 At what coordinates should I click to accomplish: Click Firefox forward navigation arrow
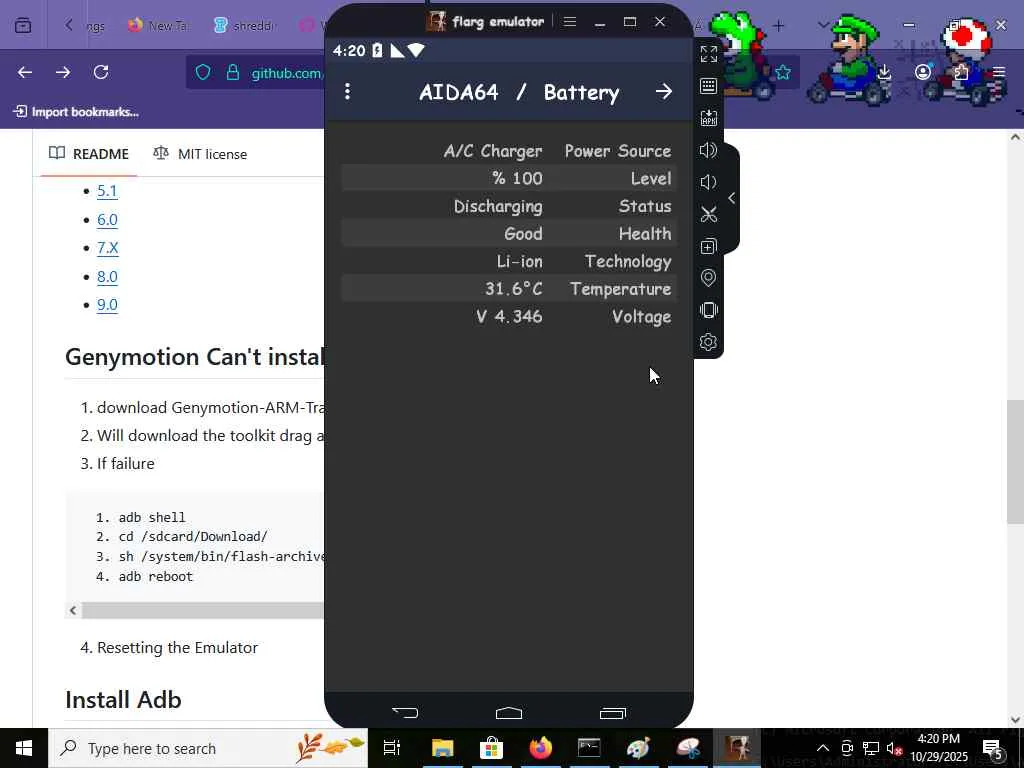pyautogui.click(x=63, y=72)
